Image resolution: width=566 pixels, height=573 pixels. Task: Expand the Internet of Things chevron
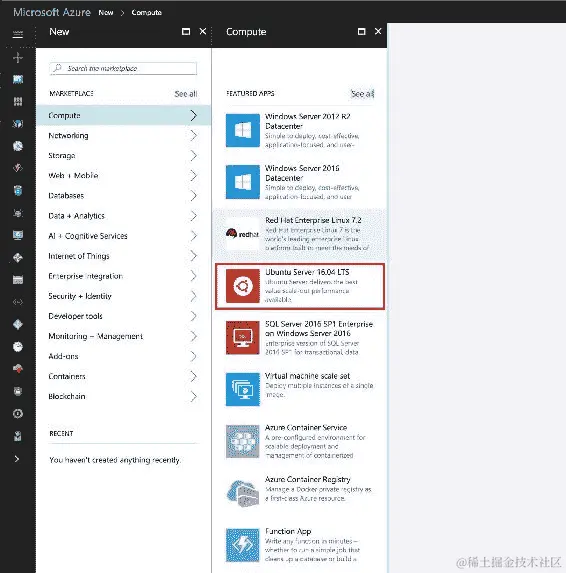[194, 256]
